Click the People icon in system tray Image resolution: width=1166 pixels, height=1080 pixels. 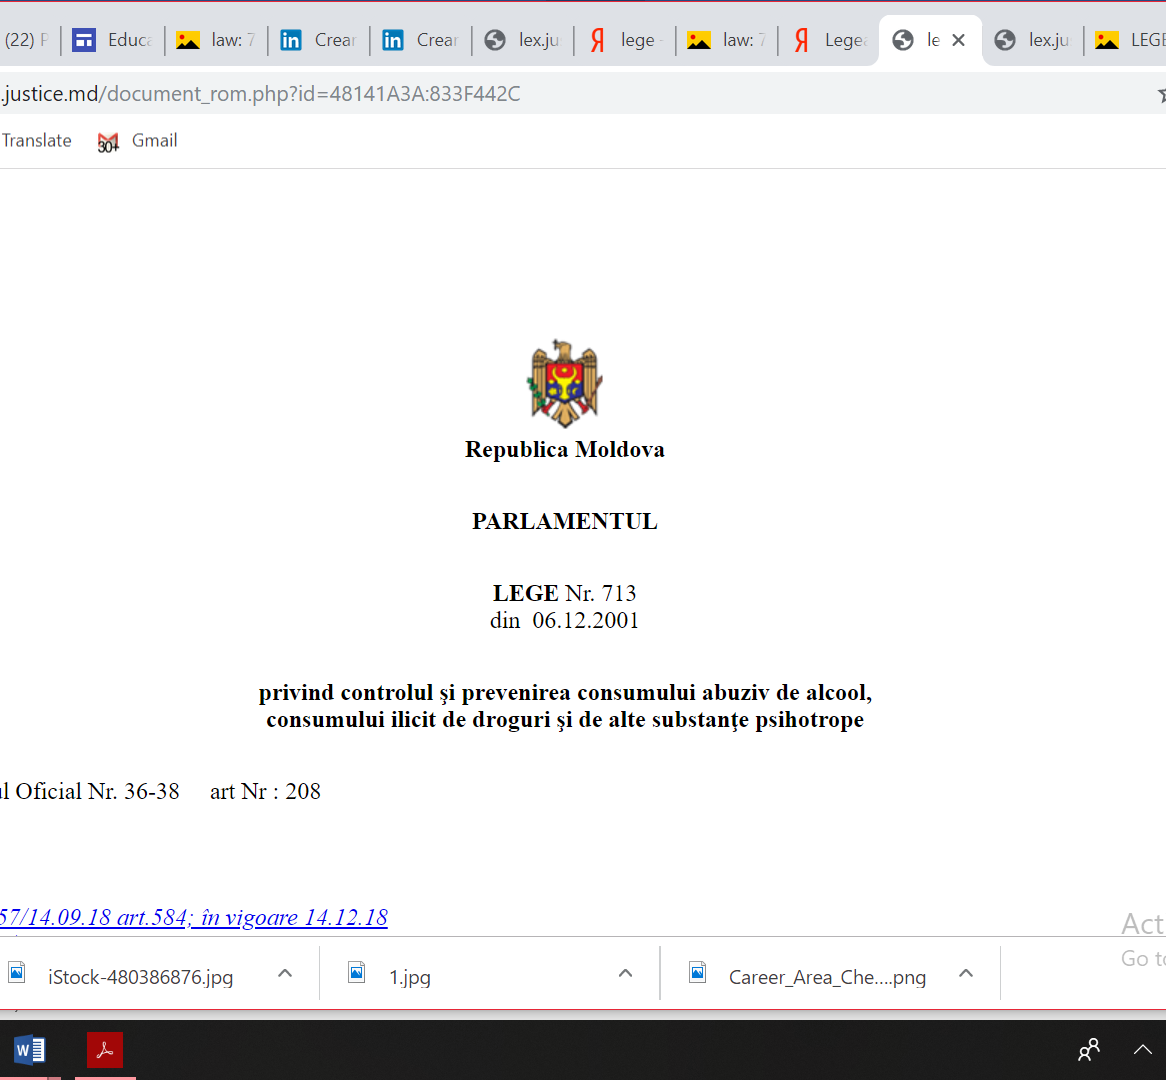click(x=1089, y=1050)
